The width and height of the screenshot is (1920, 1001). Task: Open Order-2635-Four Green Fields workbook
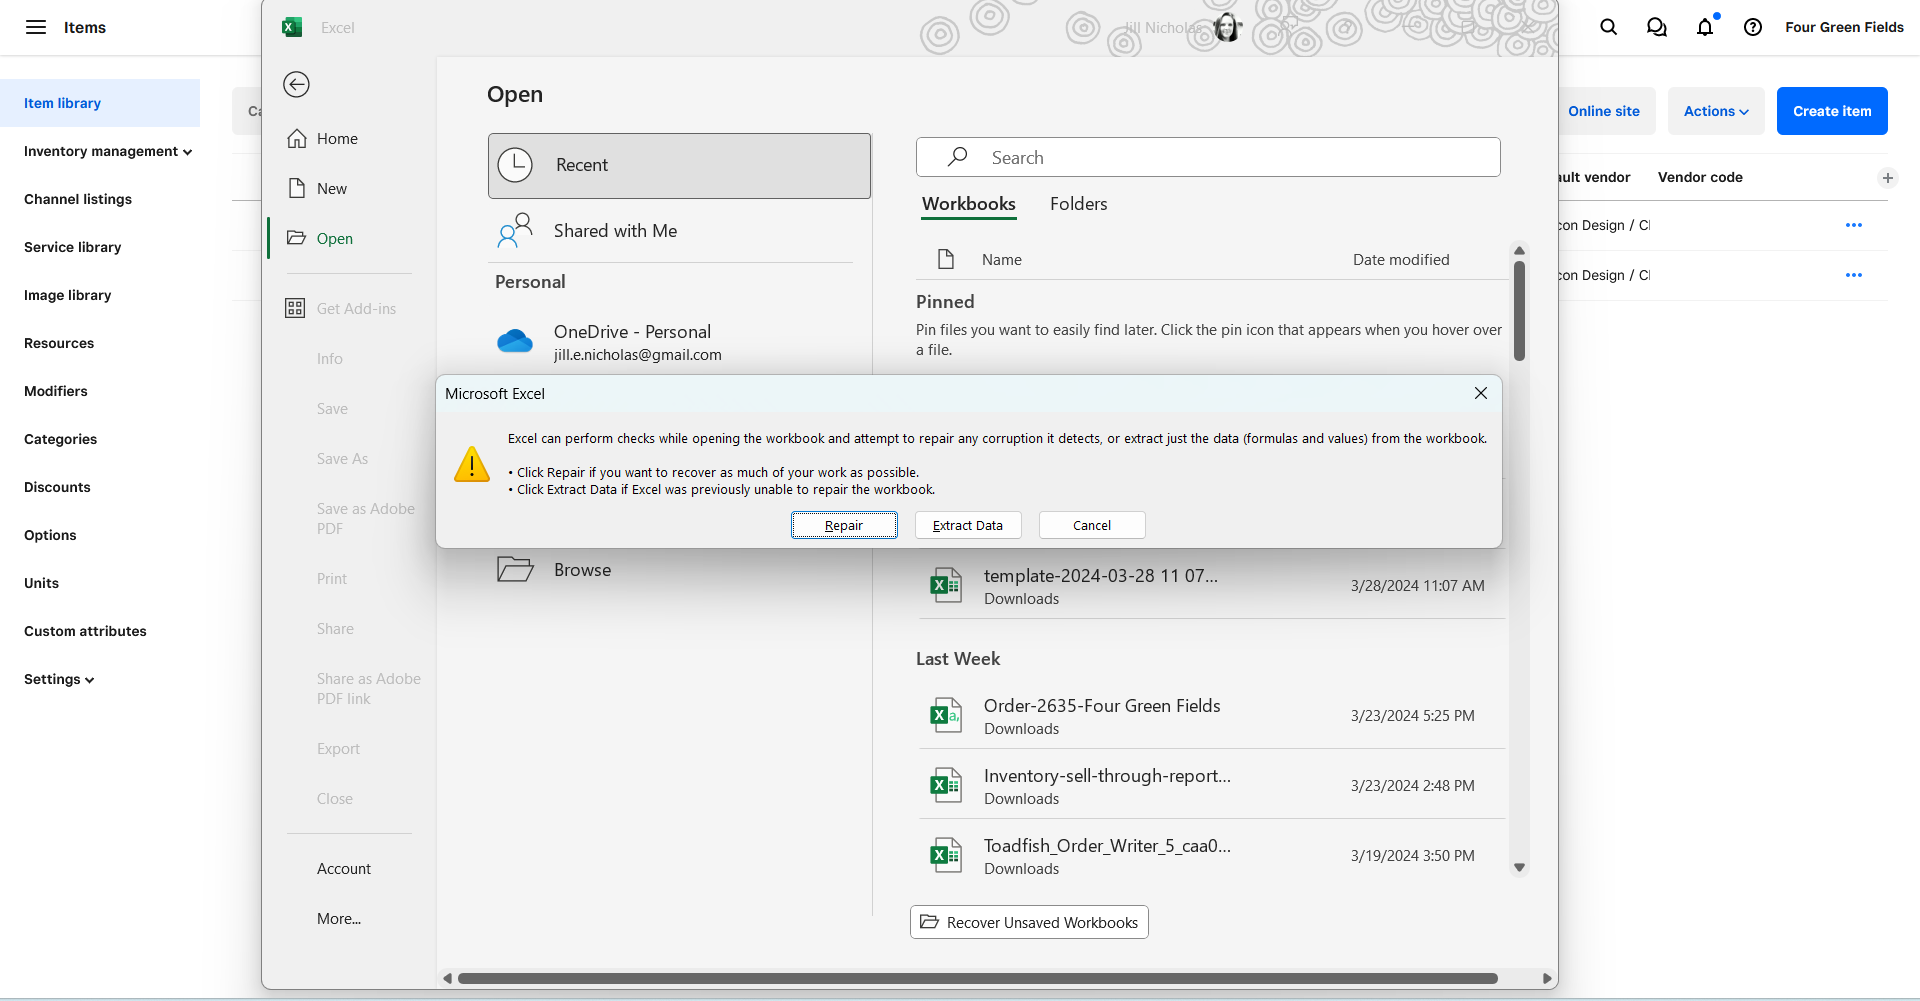(1211, 716)
